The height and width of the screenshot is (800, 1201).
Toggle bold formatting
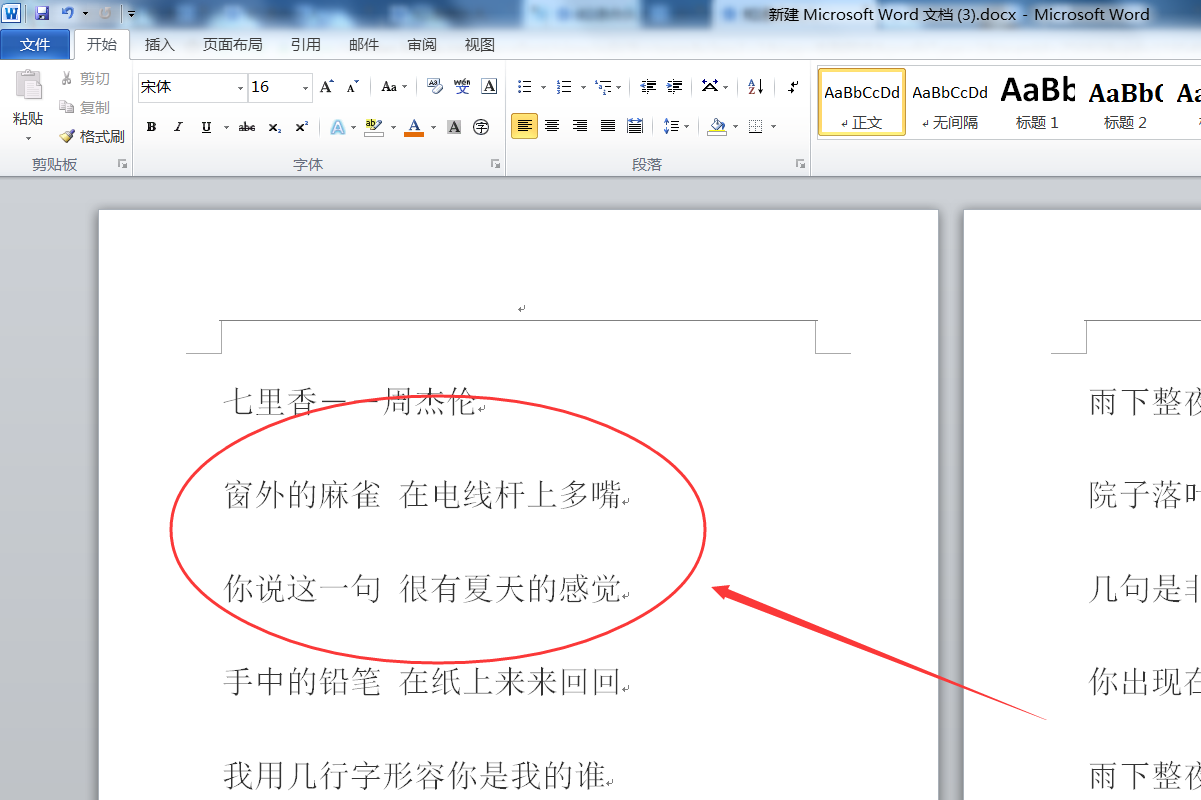point(151,127)
